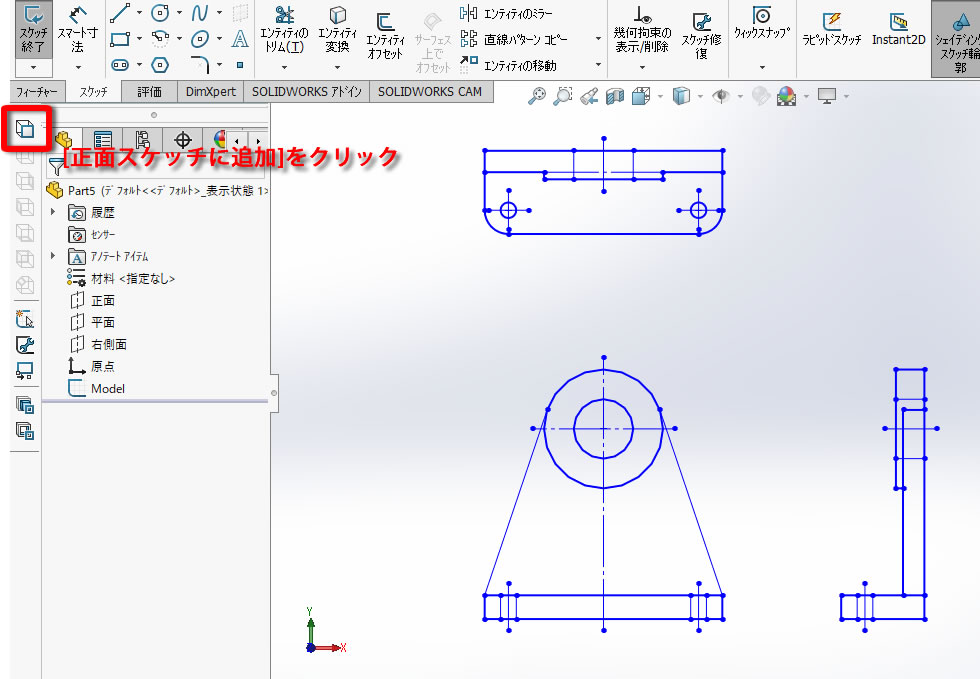
Task: Click Zoom to Area view icon
Action: pos(563,96)
